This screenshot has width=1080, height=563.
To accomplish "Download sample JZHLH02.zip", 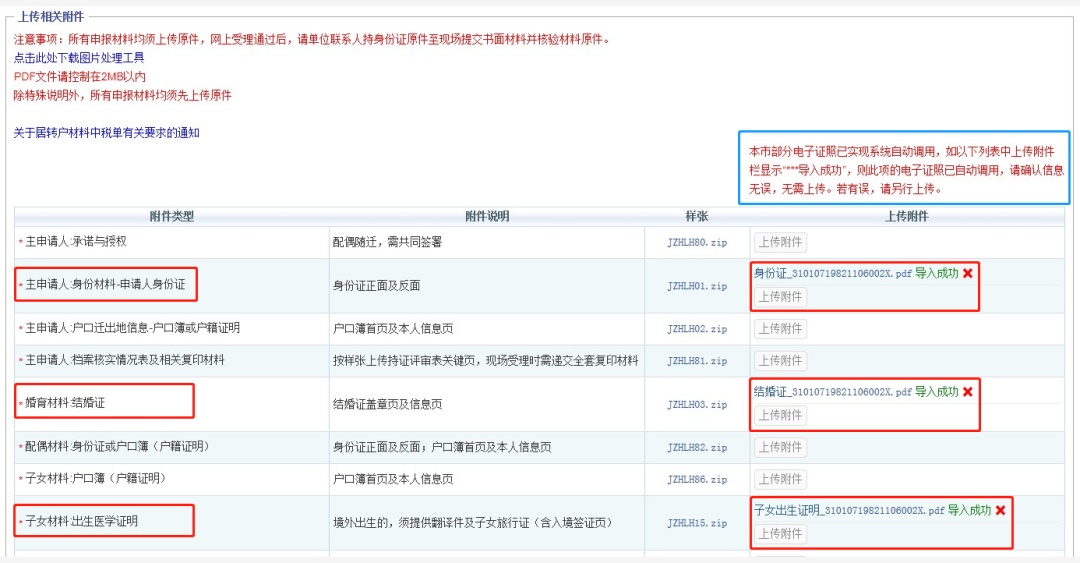I will tap(697, 329).
